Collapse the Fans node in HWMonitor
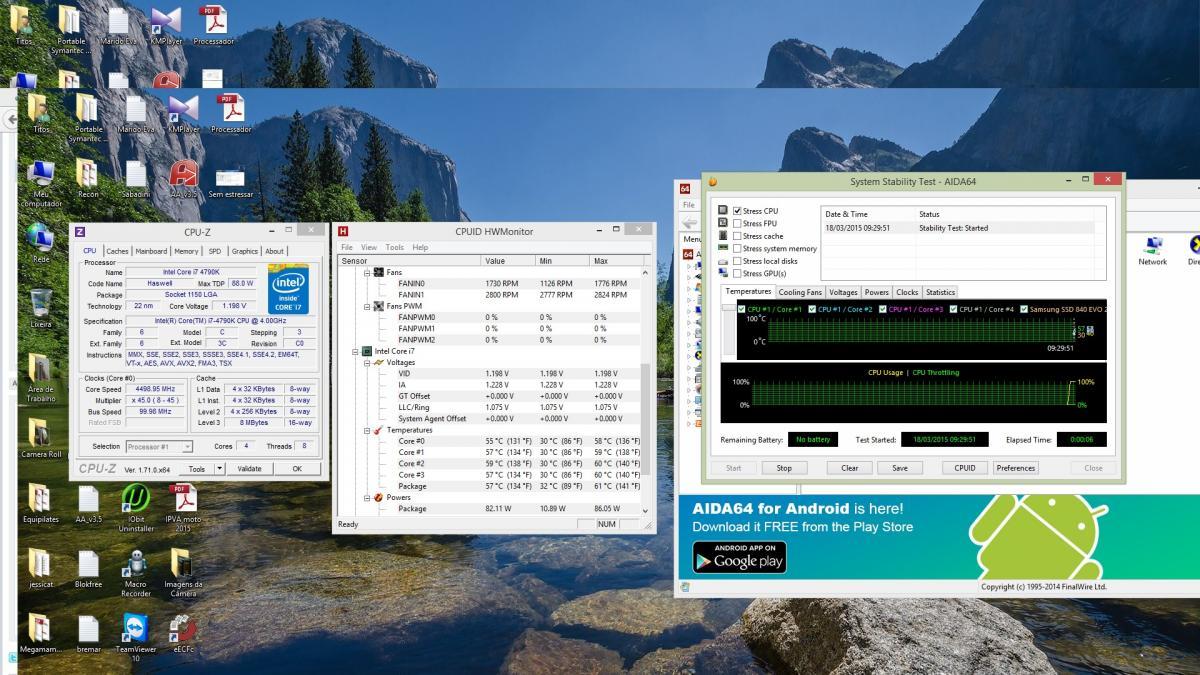Viewport: 1200px width, 675px height. 366,272
